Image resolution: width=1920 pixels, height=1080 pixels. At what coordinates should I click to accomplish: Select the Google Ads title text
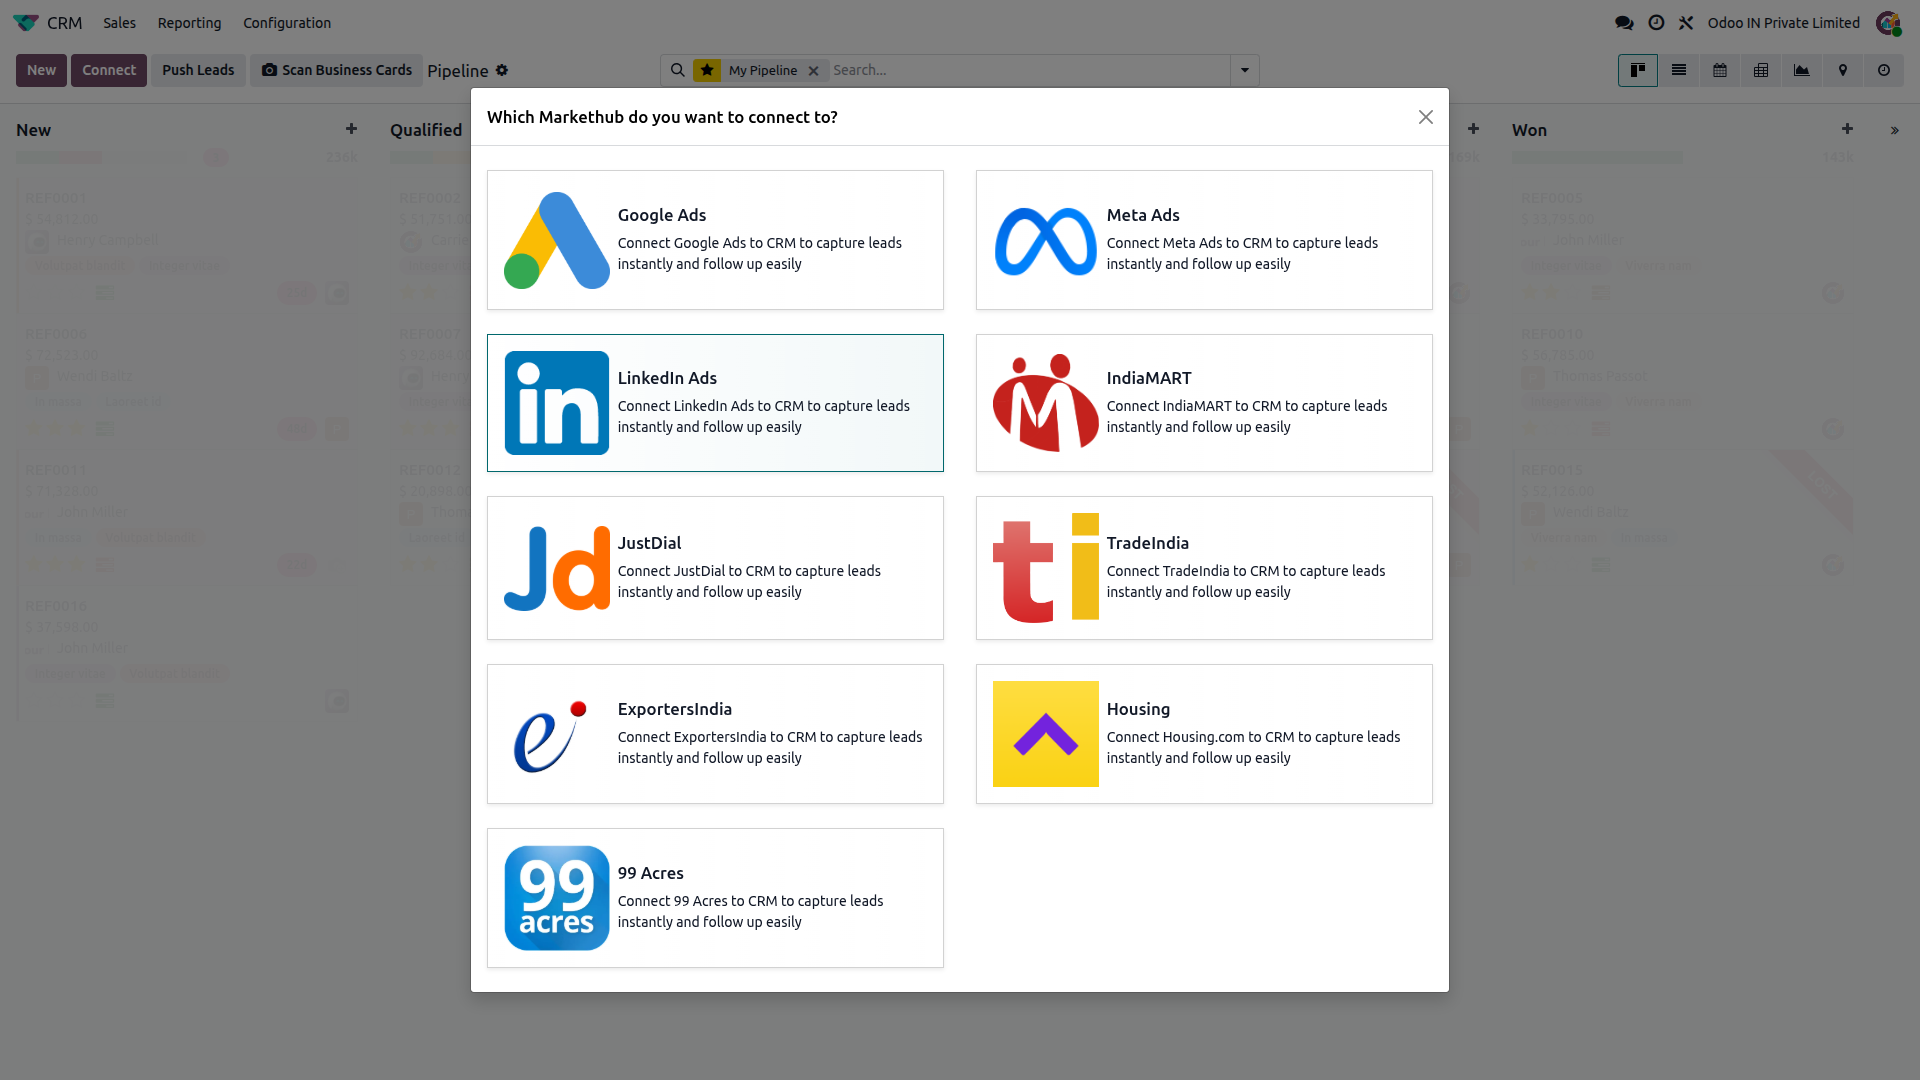pyautogui.click(x=661, y=215)
